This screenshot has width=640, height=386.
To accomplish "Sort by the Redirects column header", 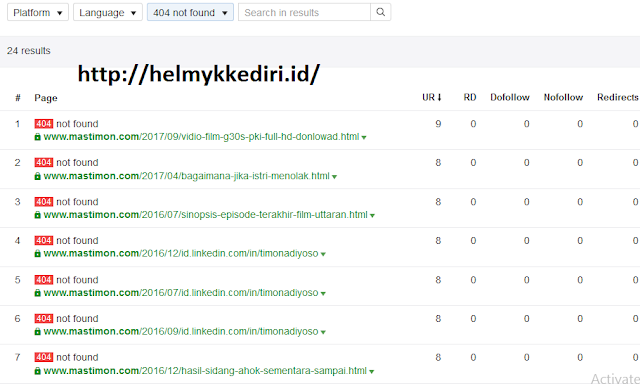I will [x=618, y=97].
